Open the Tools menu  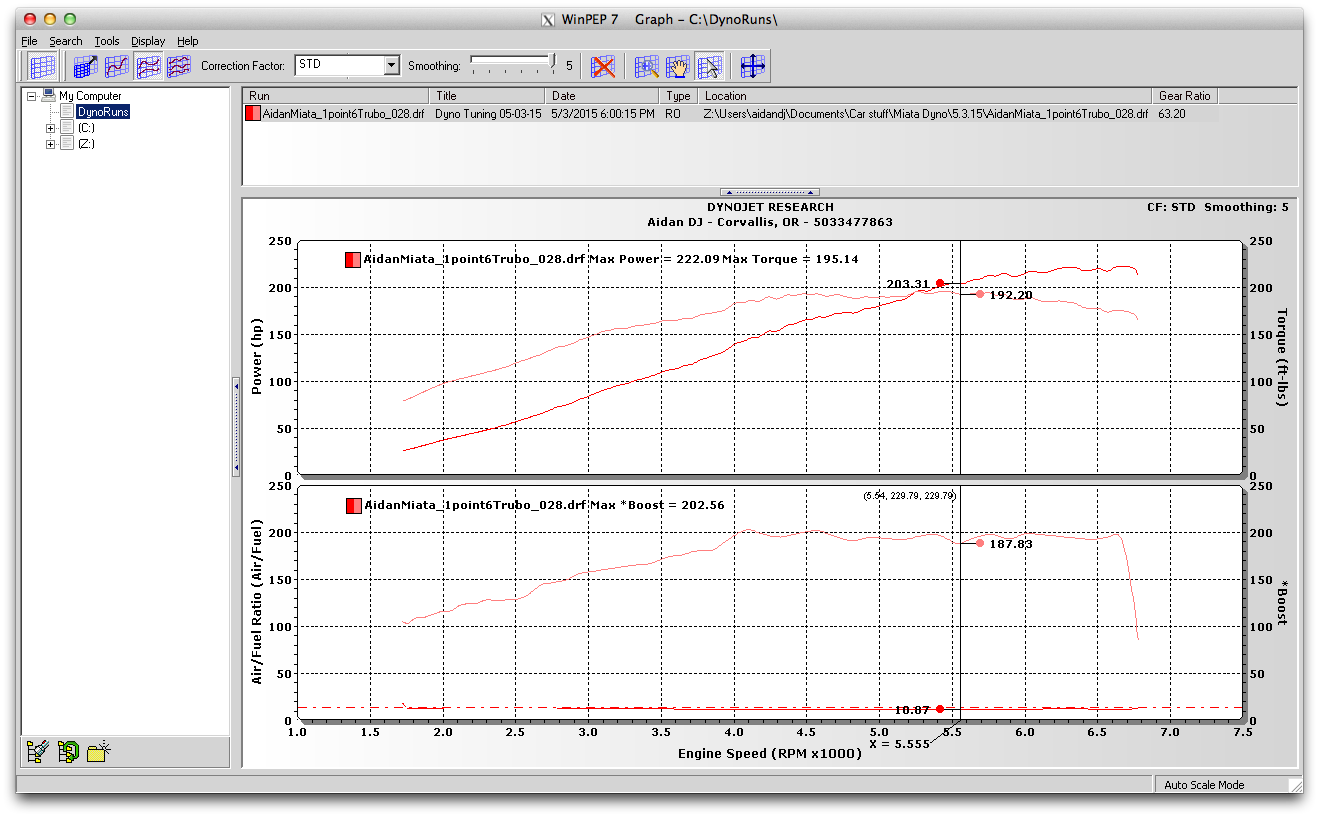point(107,41)
